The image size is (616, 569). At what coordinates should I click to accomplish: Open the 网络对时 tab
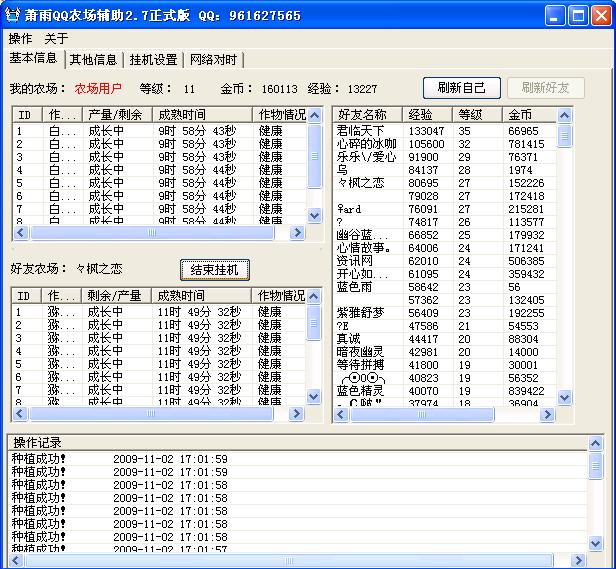(x=213, y=60)
